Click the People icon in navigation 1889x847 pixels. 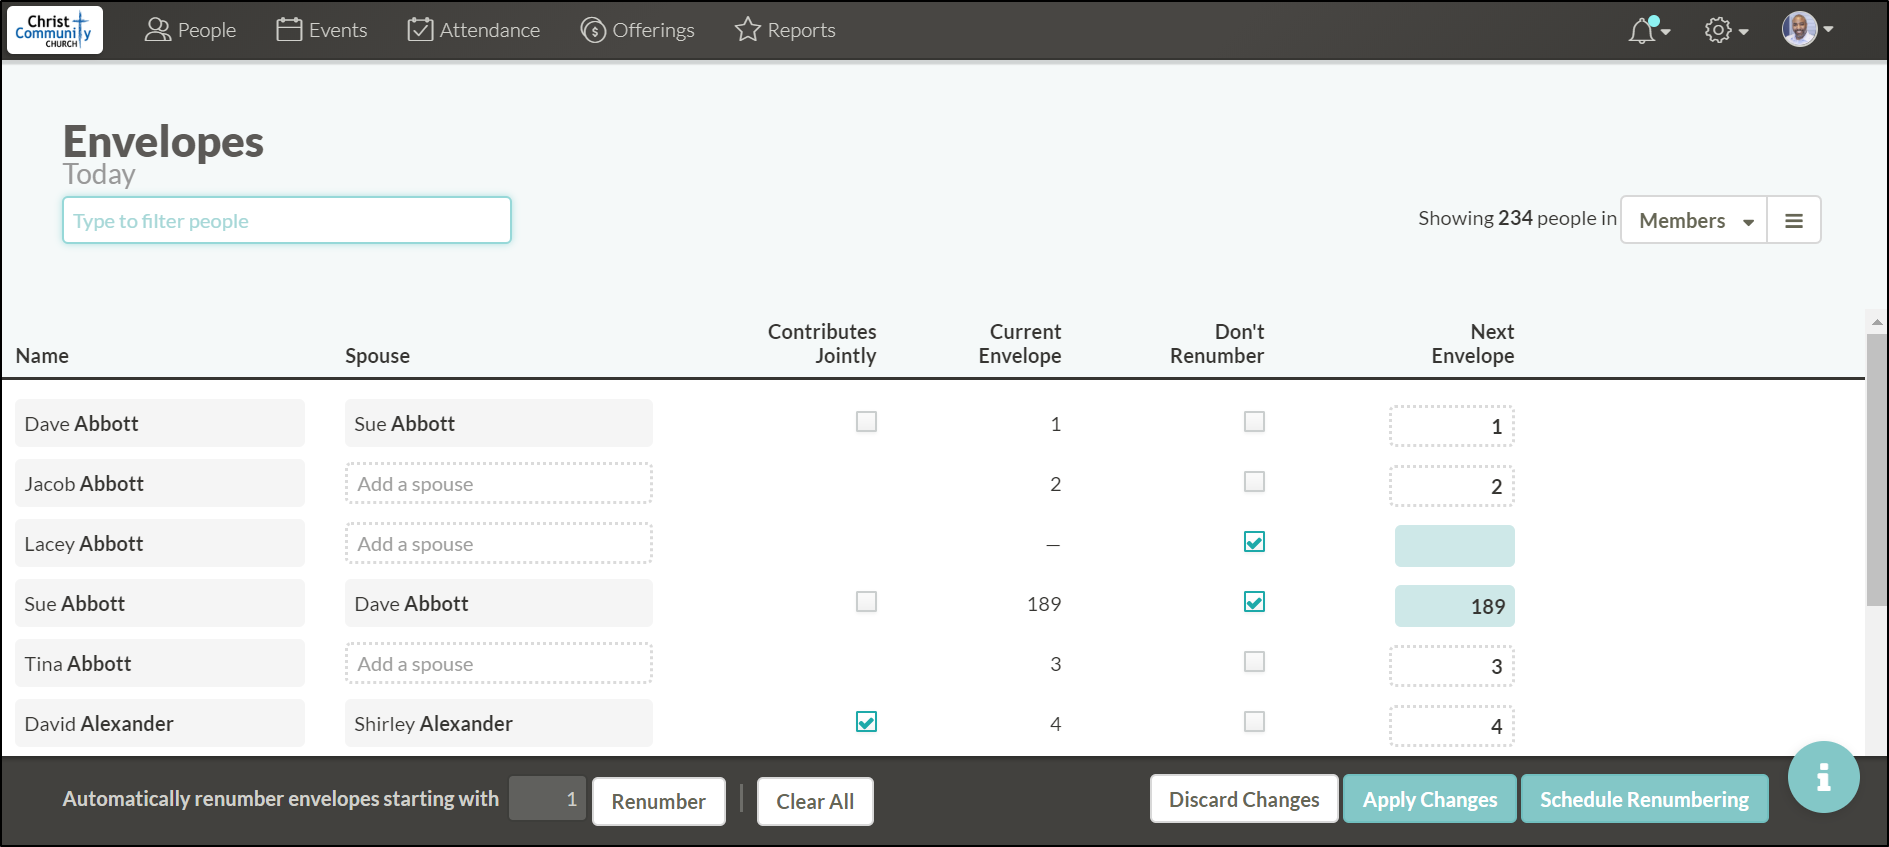[157, 30]
